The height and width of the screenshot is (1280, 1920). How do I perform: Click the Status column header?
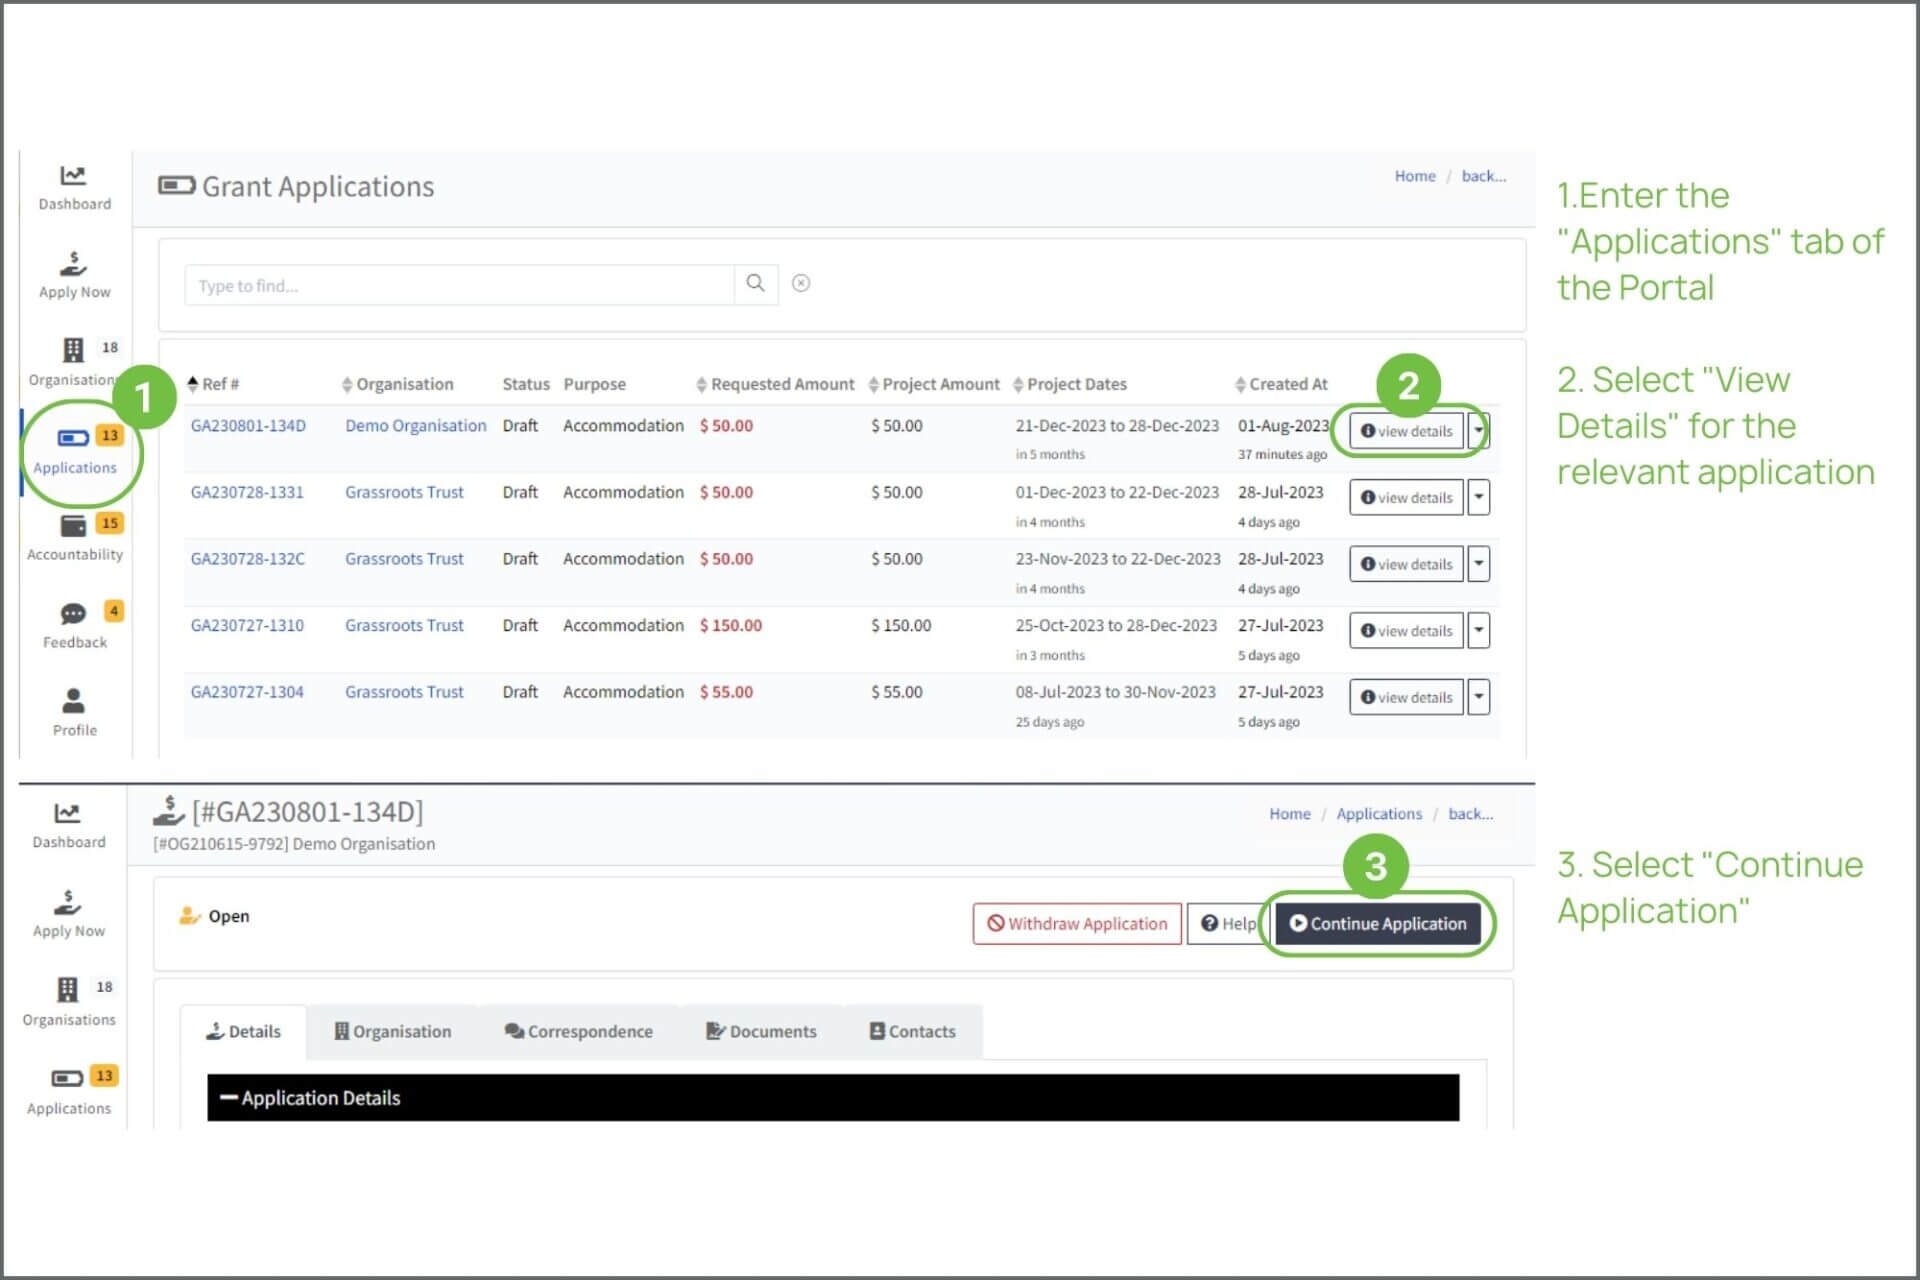pyautogui.click(x=526, y=384)
